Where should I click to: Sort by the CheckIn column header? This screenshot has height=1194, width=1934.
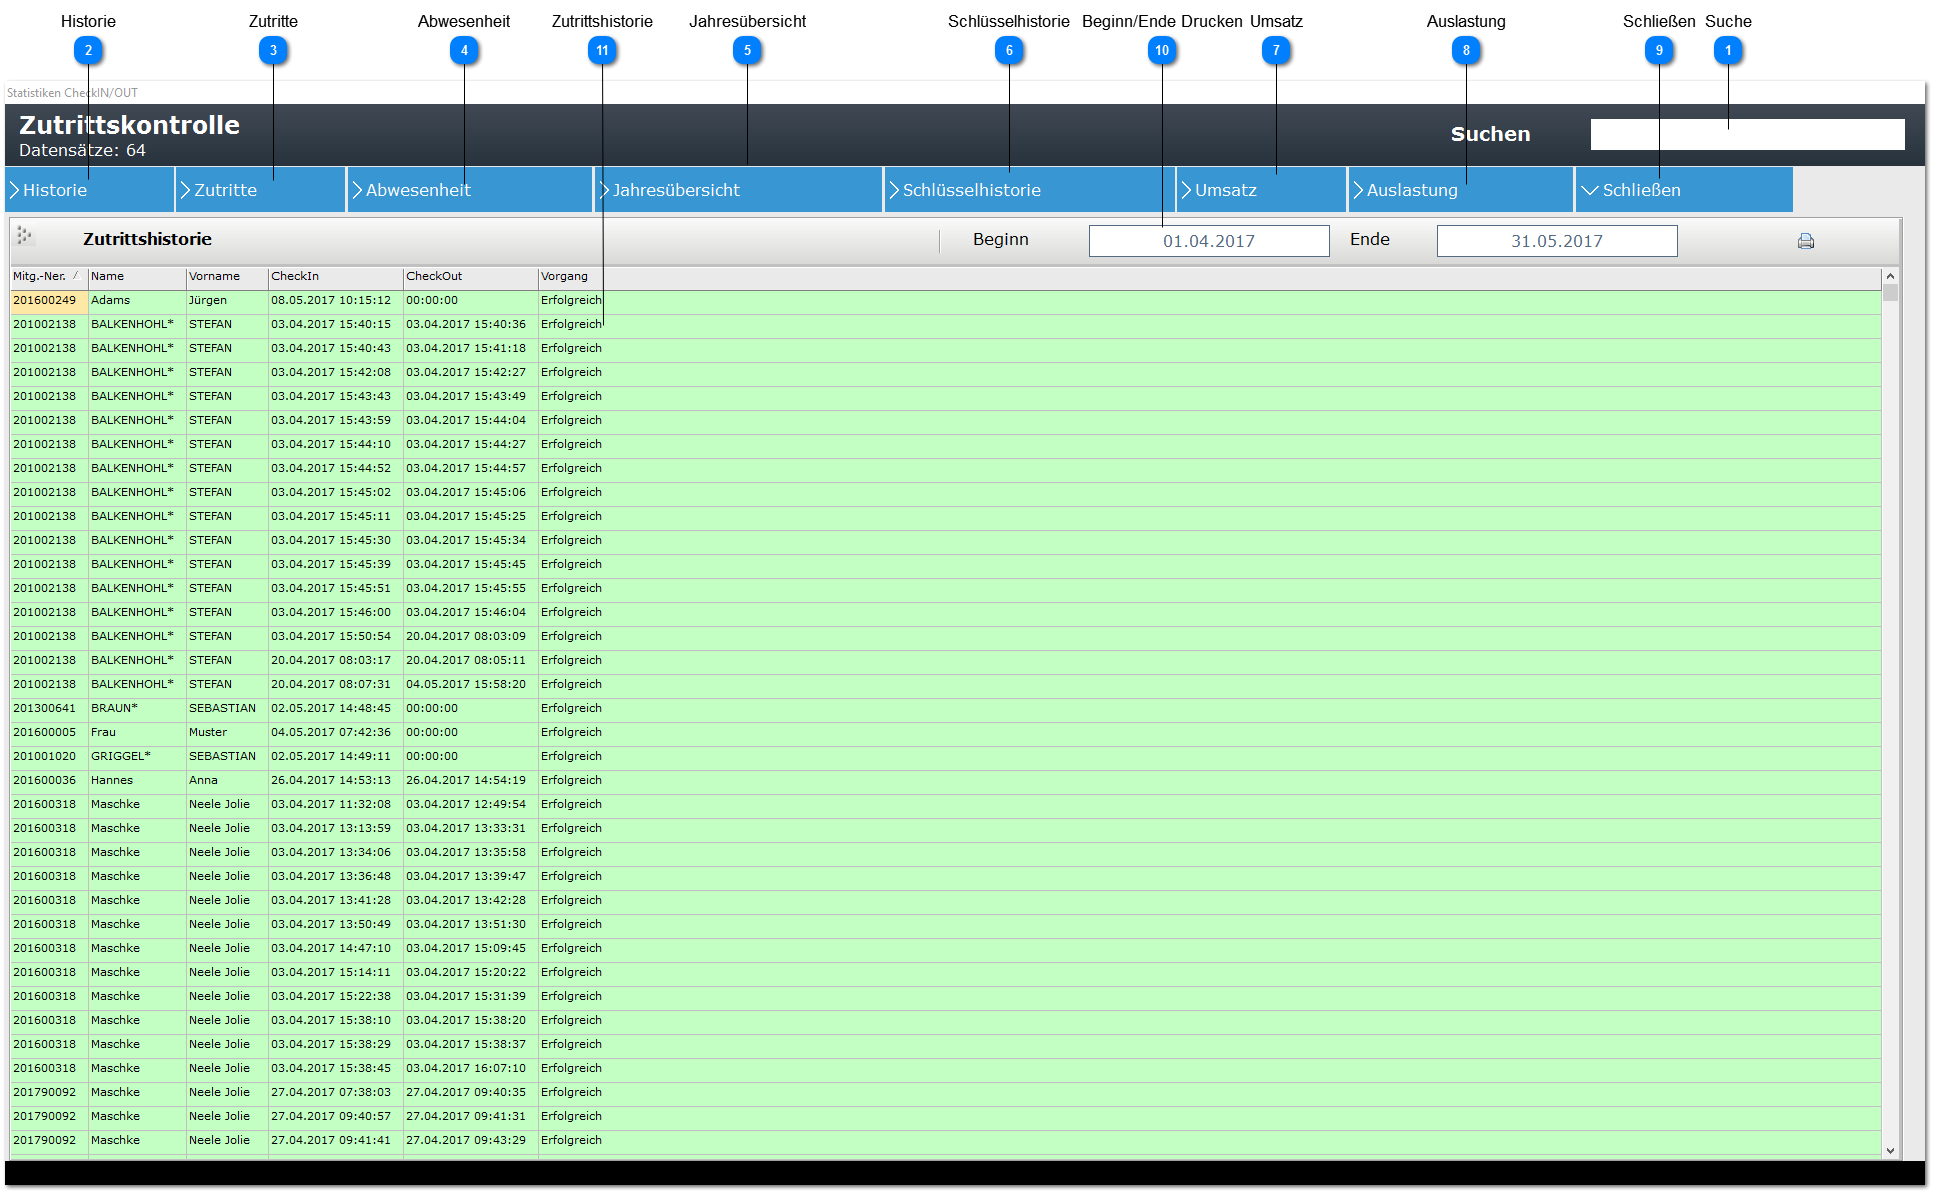[x=335, y=277]
